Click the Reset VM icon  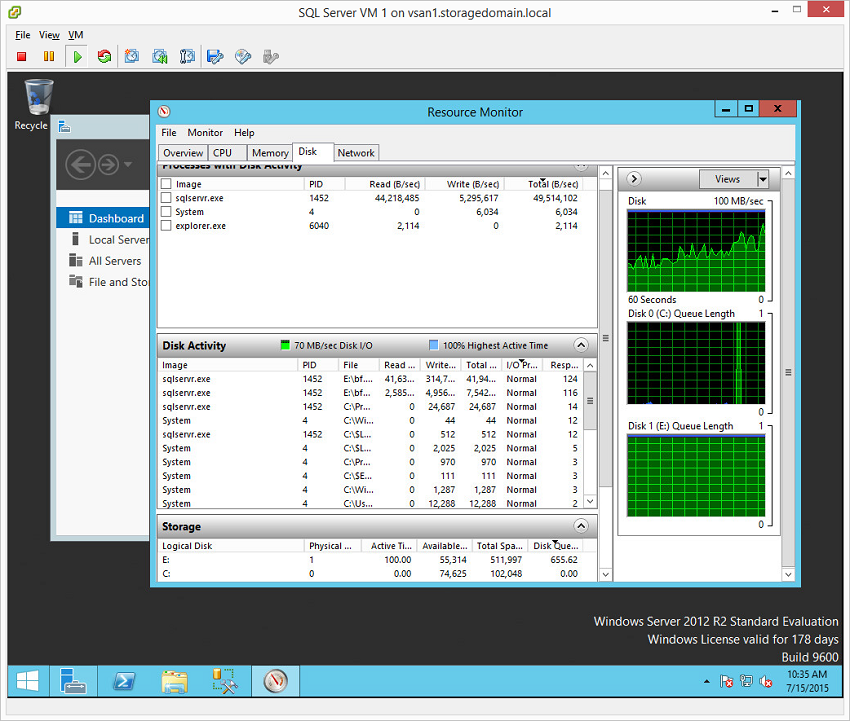tap(104, 56)
